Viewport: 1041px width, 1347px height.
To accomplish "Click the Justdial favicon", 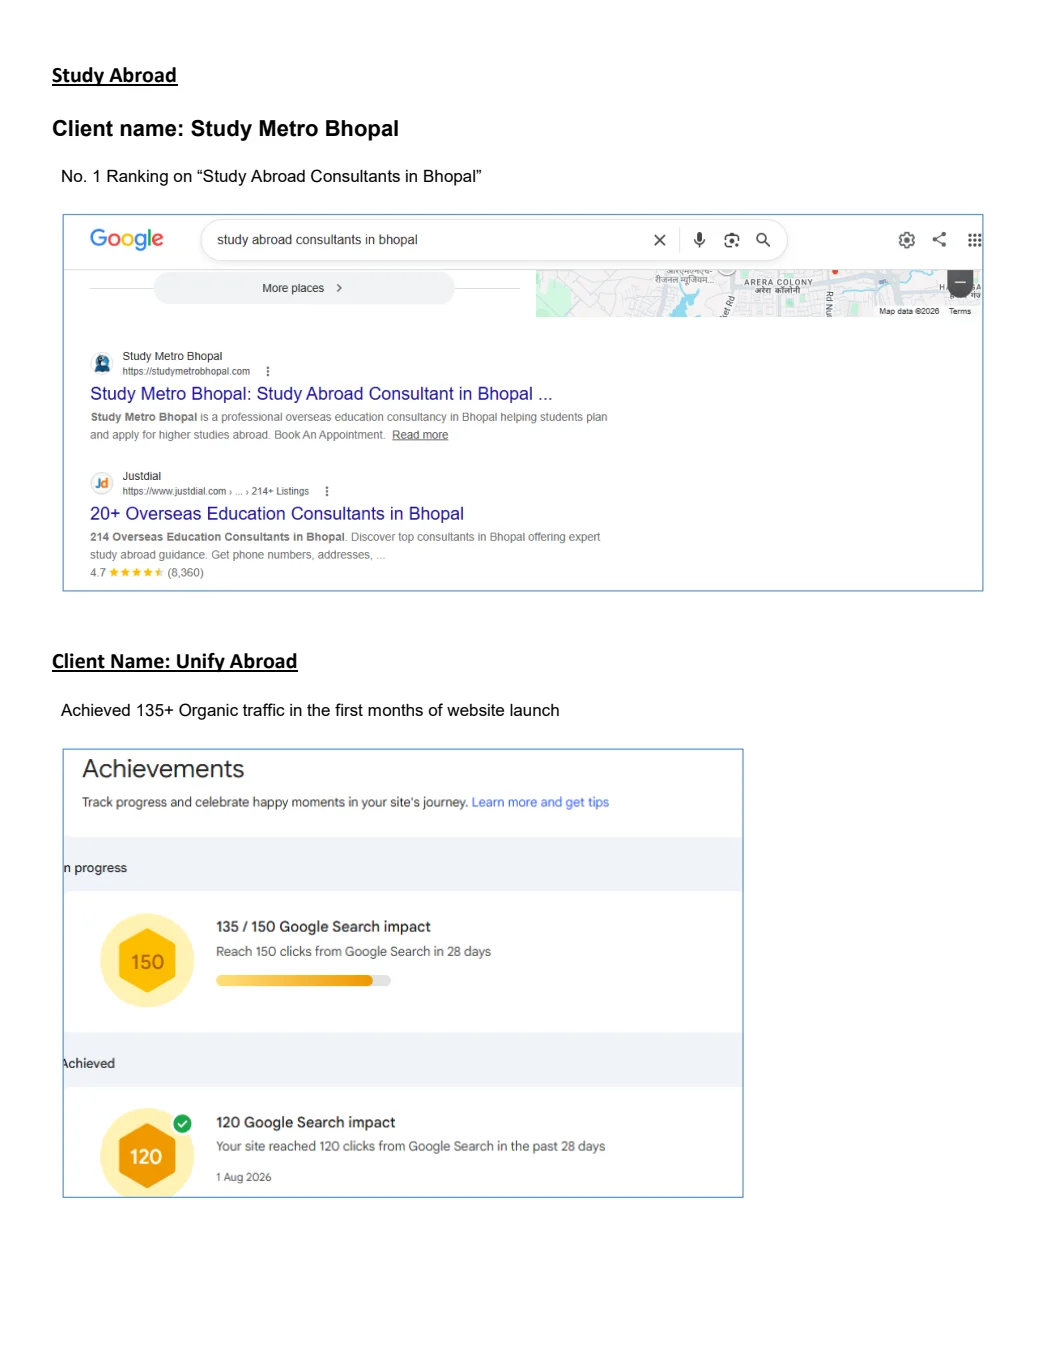I will point(101,483).
